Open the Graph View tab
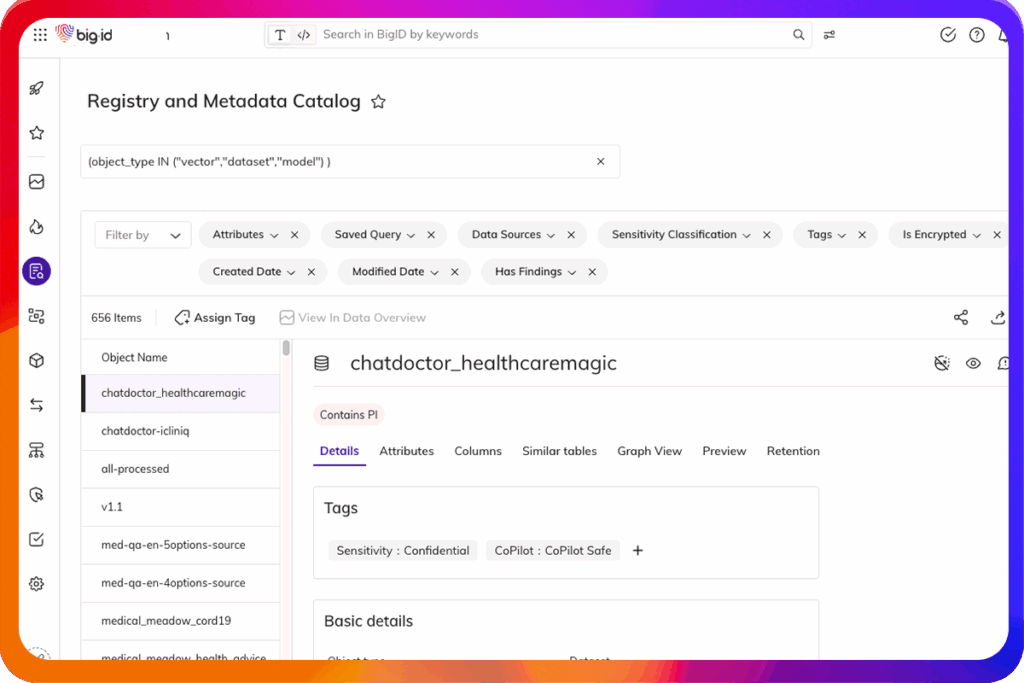This screenshot has height=683, width=1024. click(x=649, y=451)
